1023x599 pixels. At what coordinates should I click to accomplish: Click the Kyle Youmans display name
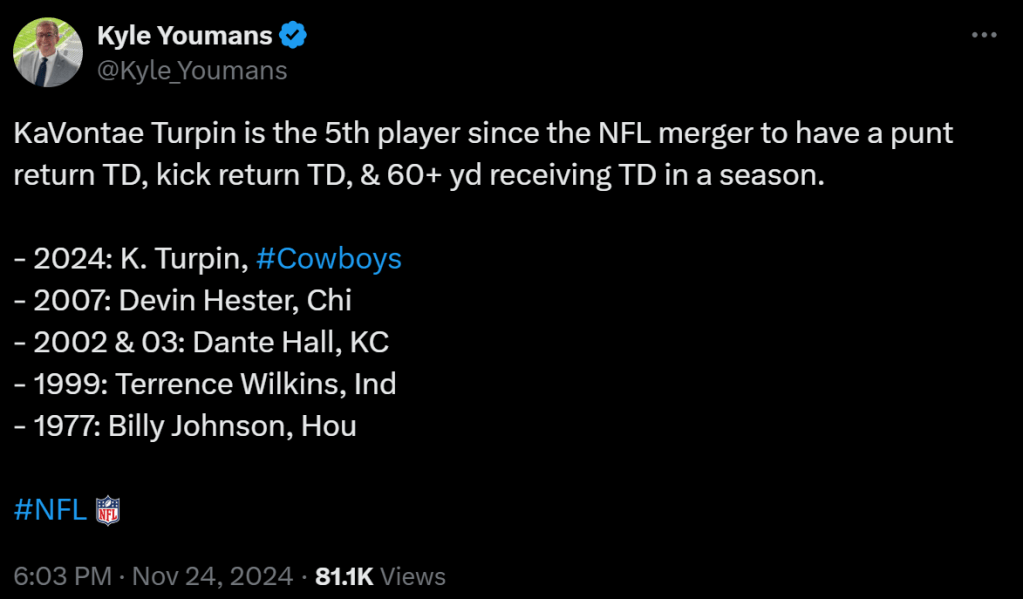(x=184, y=36)
